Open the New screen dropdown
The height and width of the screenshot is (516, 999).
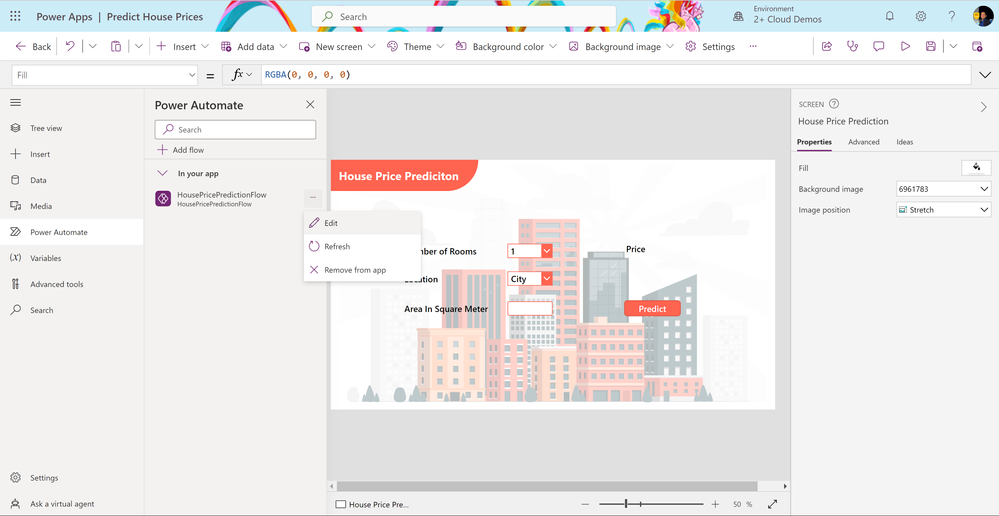coord(337,47)
